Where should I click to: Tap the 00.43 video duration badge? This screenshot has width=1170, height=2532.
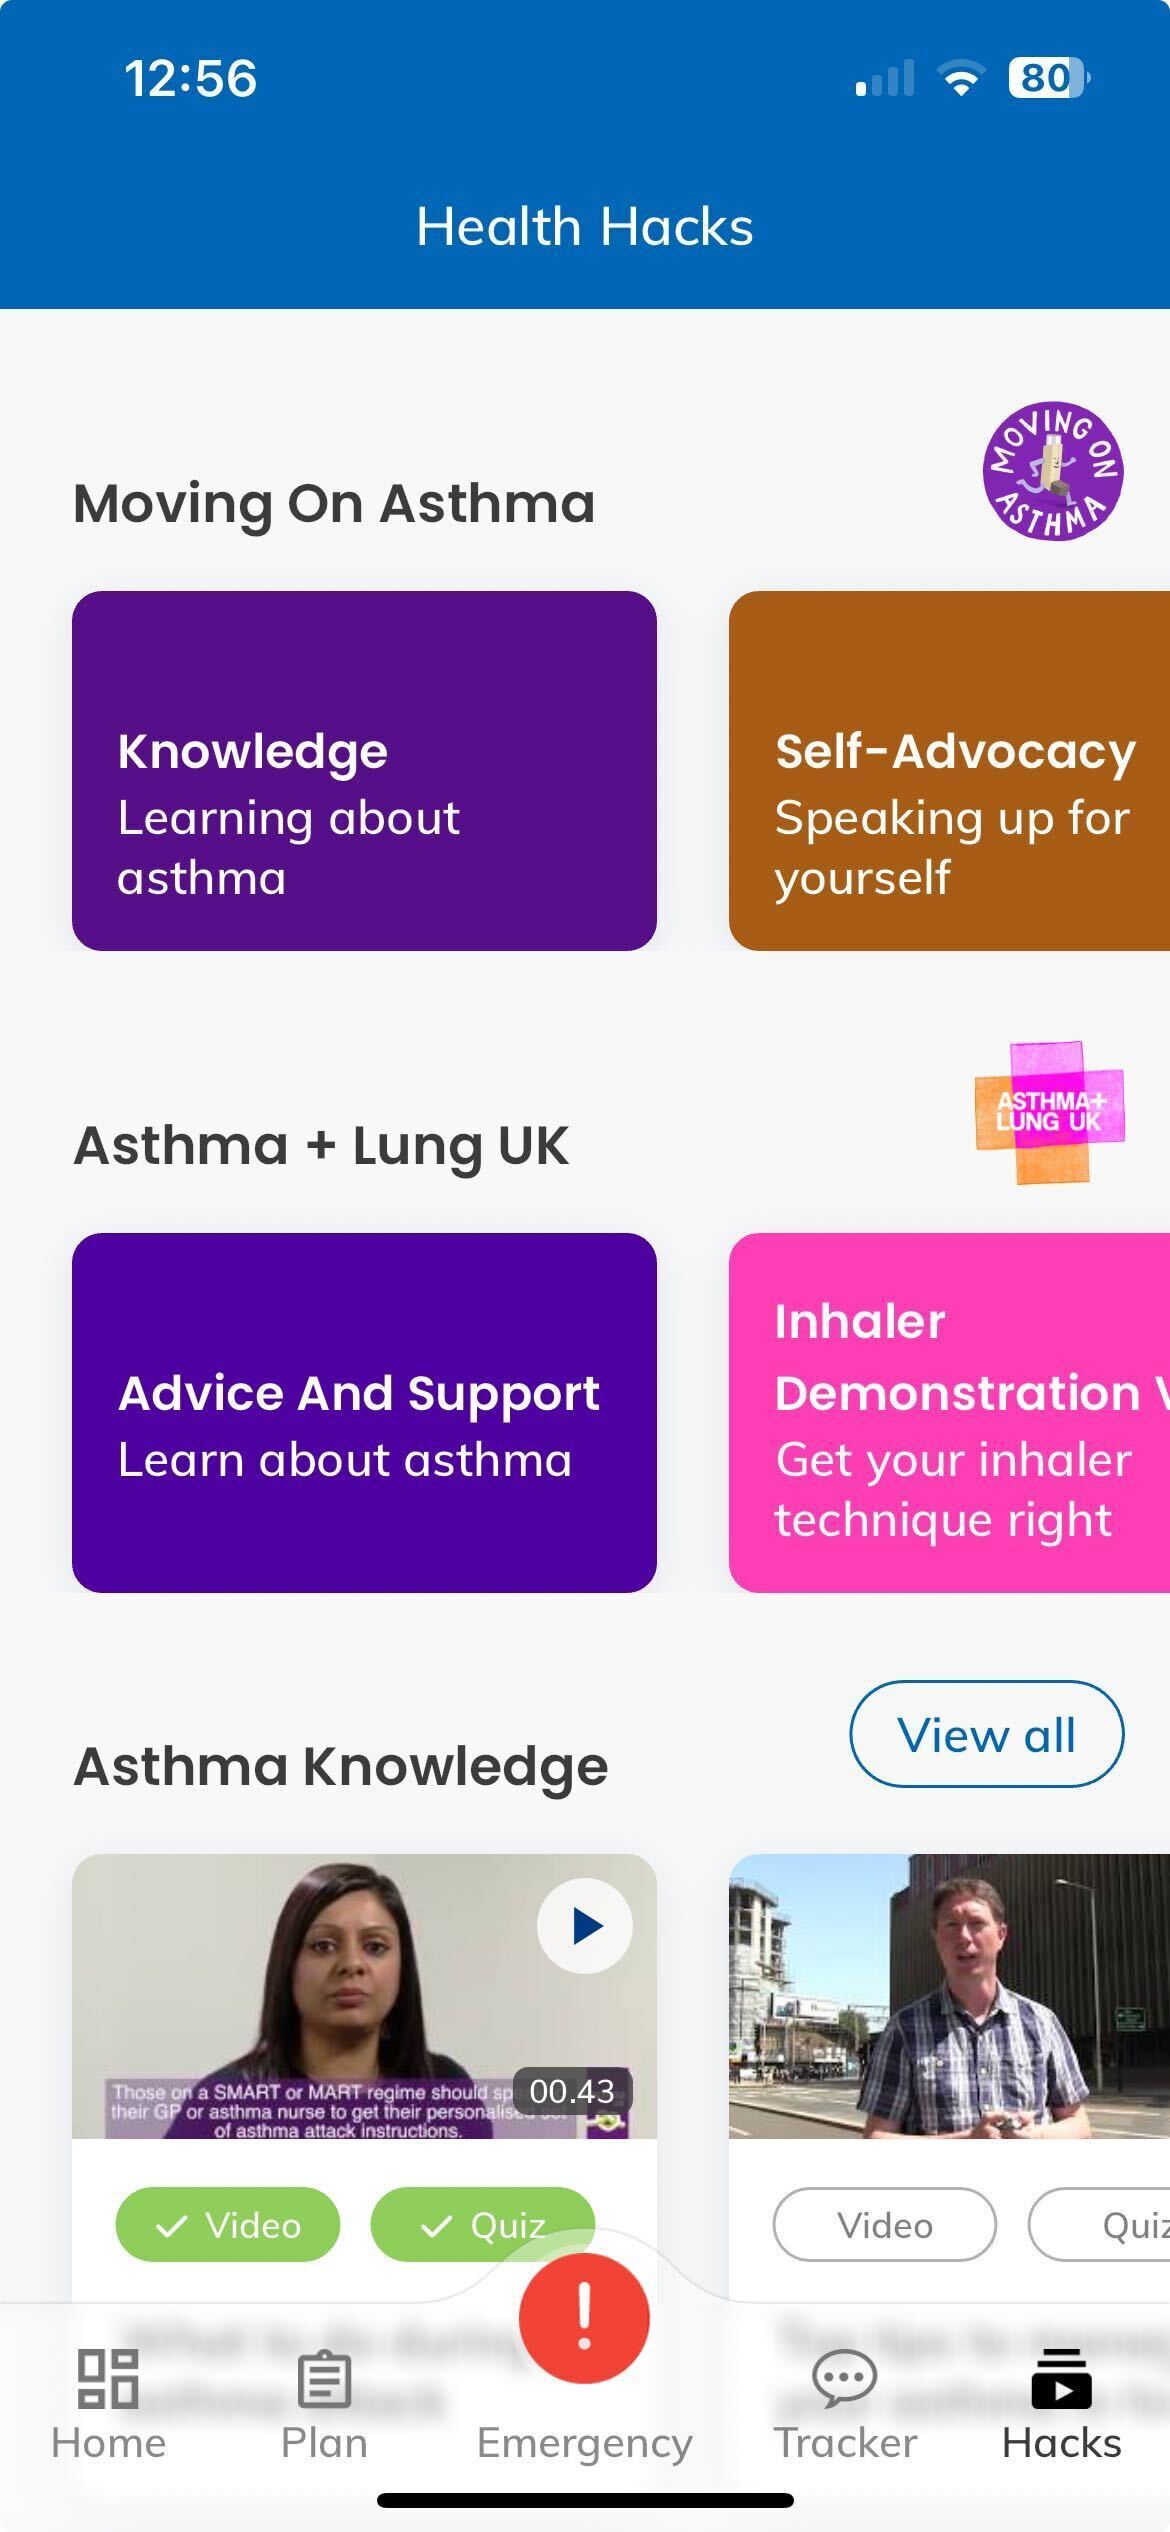pyautogui.click(x=571, y=2090)
